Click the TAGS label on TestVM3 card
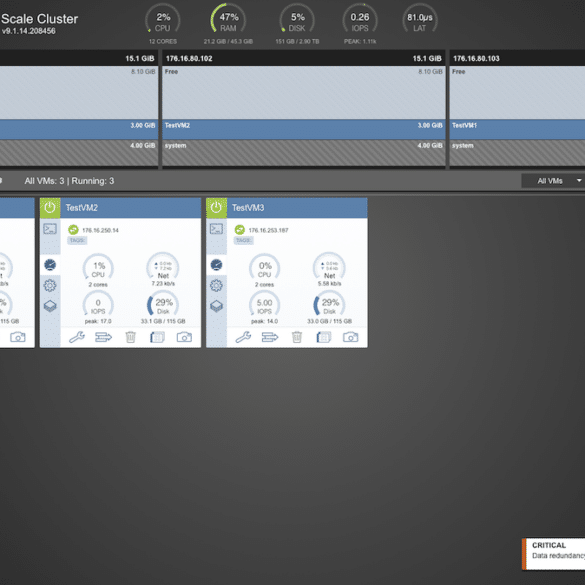Image resolution: width=585 pixels, height=585 pixels. [x=244, y=240]
